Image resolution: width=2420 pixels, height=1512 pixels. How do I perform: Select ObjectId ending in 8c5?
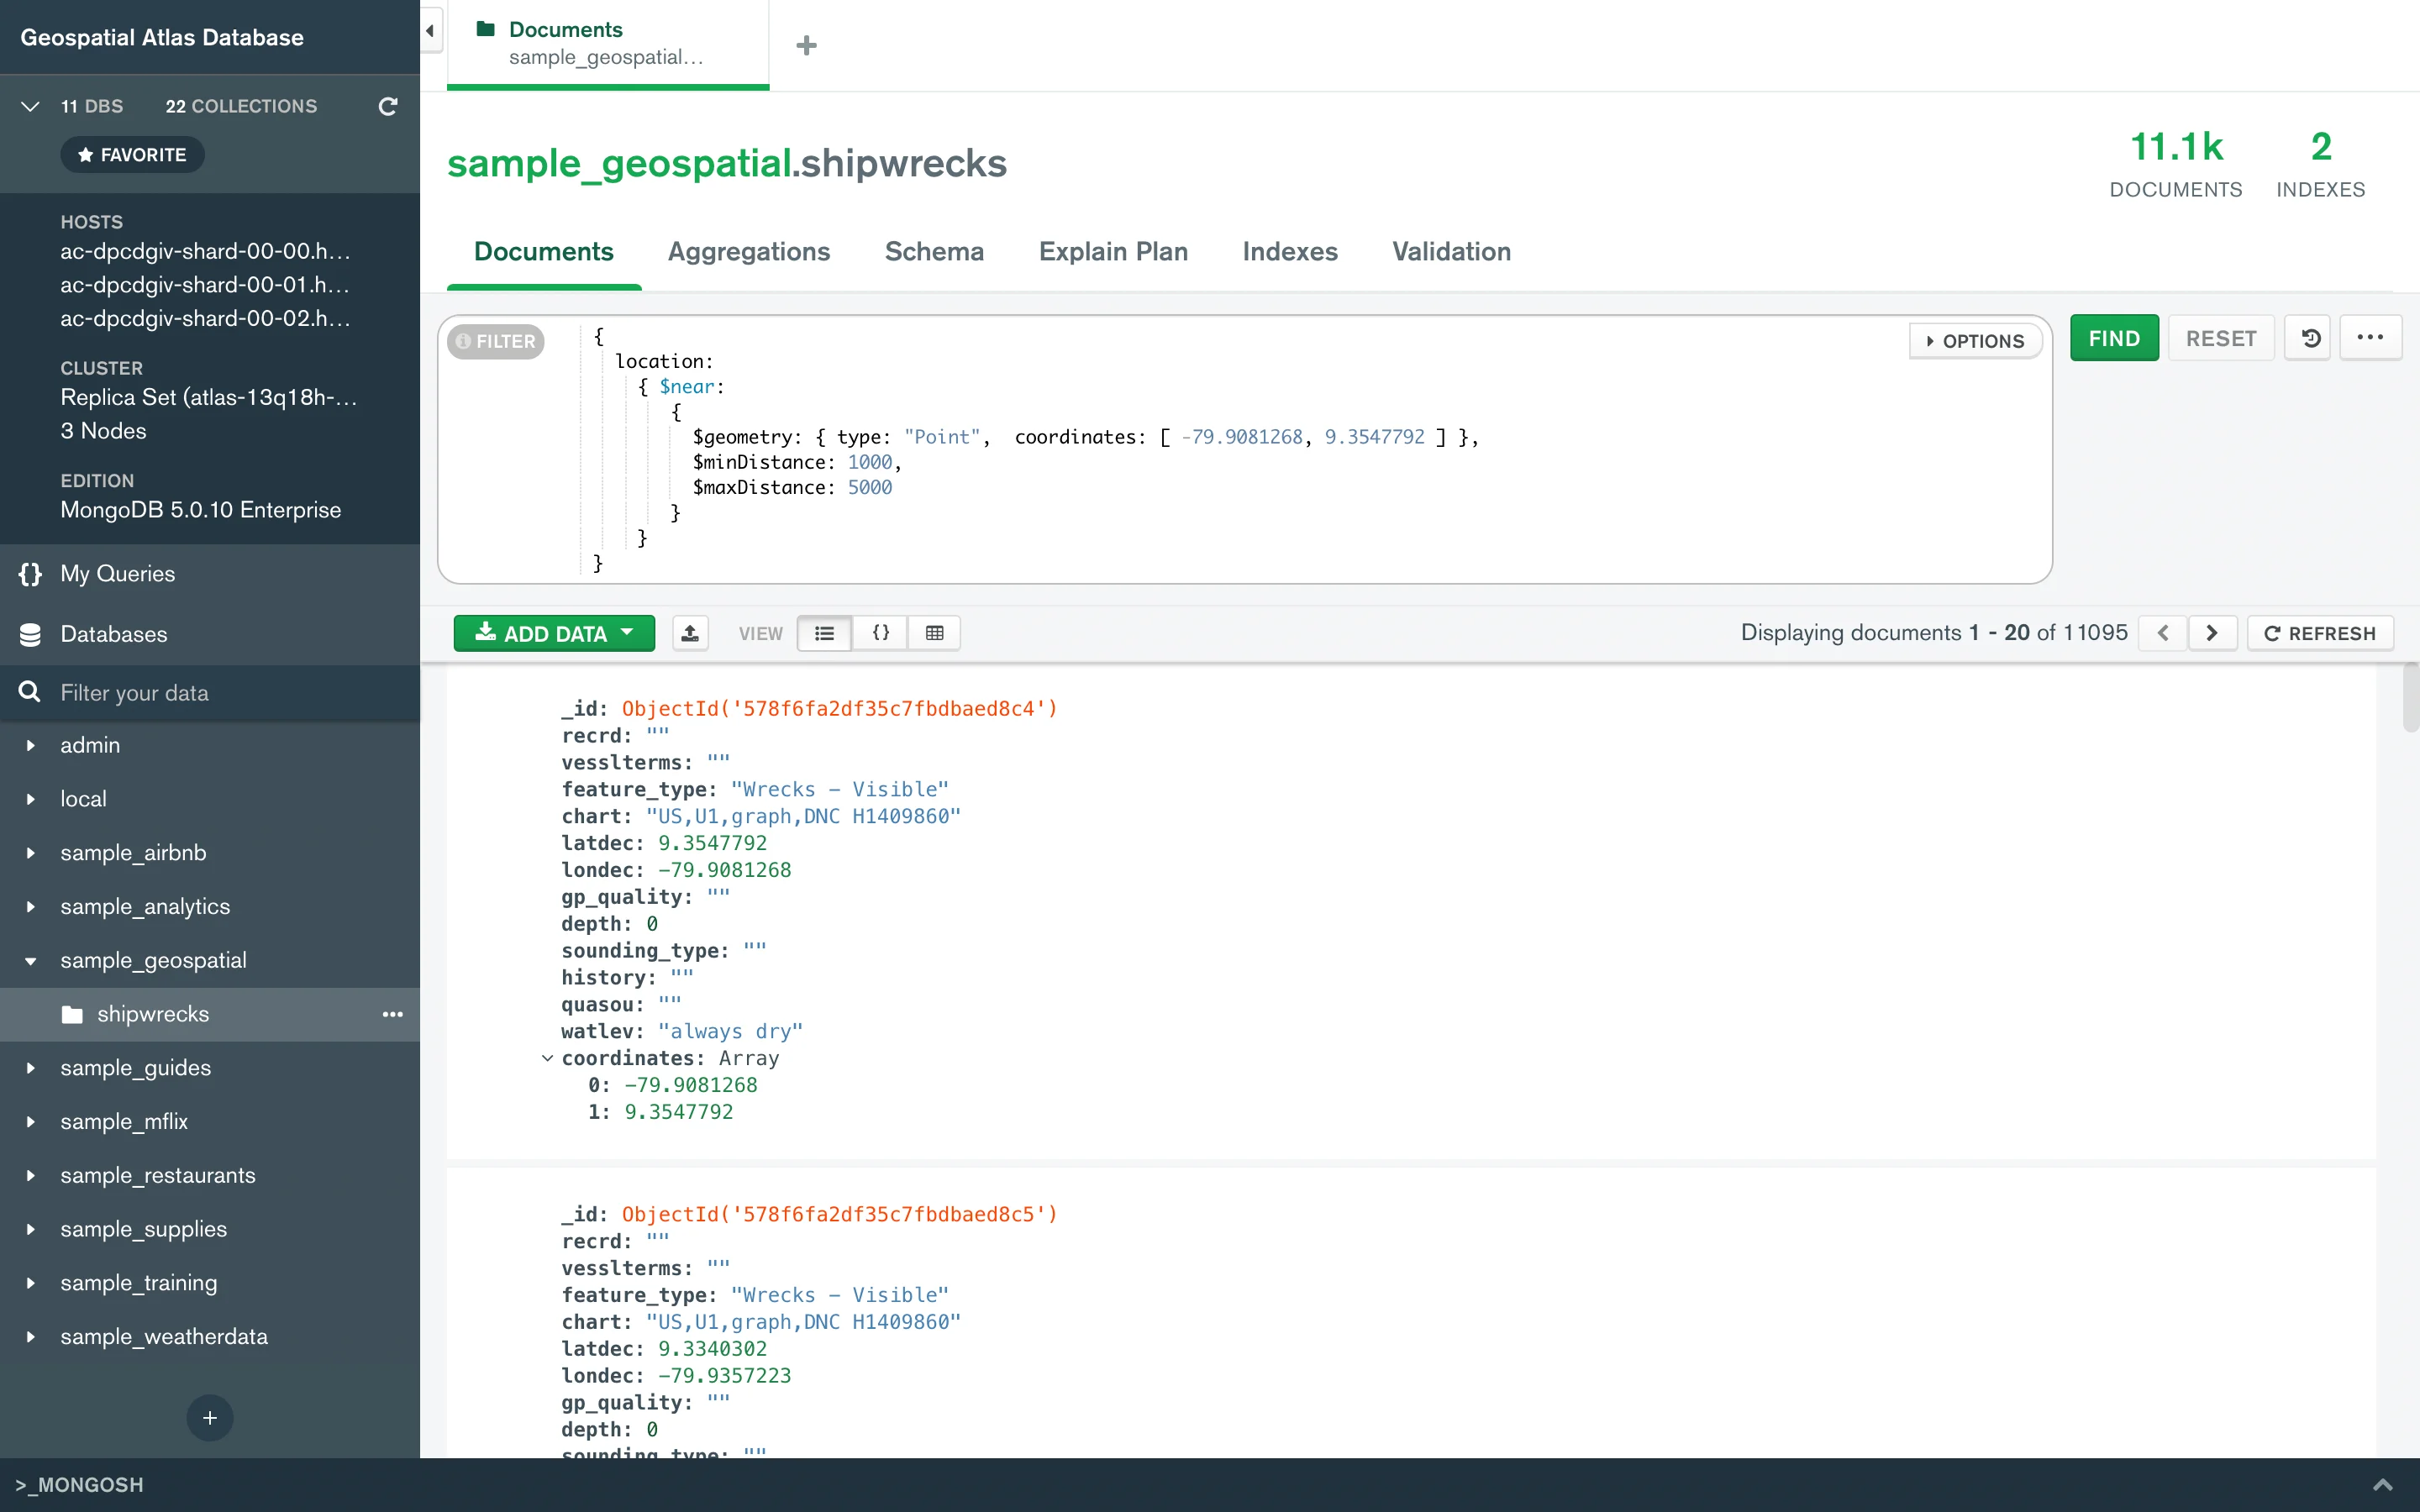pos(839,1214)
